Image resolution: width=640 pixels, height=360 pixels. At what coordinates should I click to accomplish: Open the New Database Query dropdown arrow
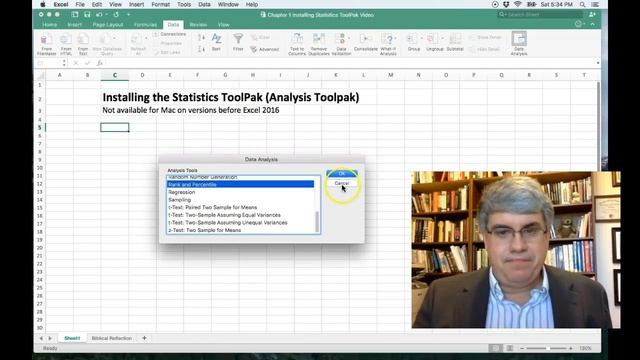pos(114,38)
